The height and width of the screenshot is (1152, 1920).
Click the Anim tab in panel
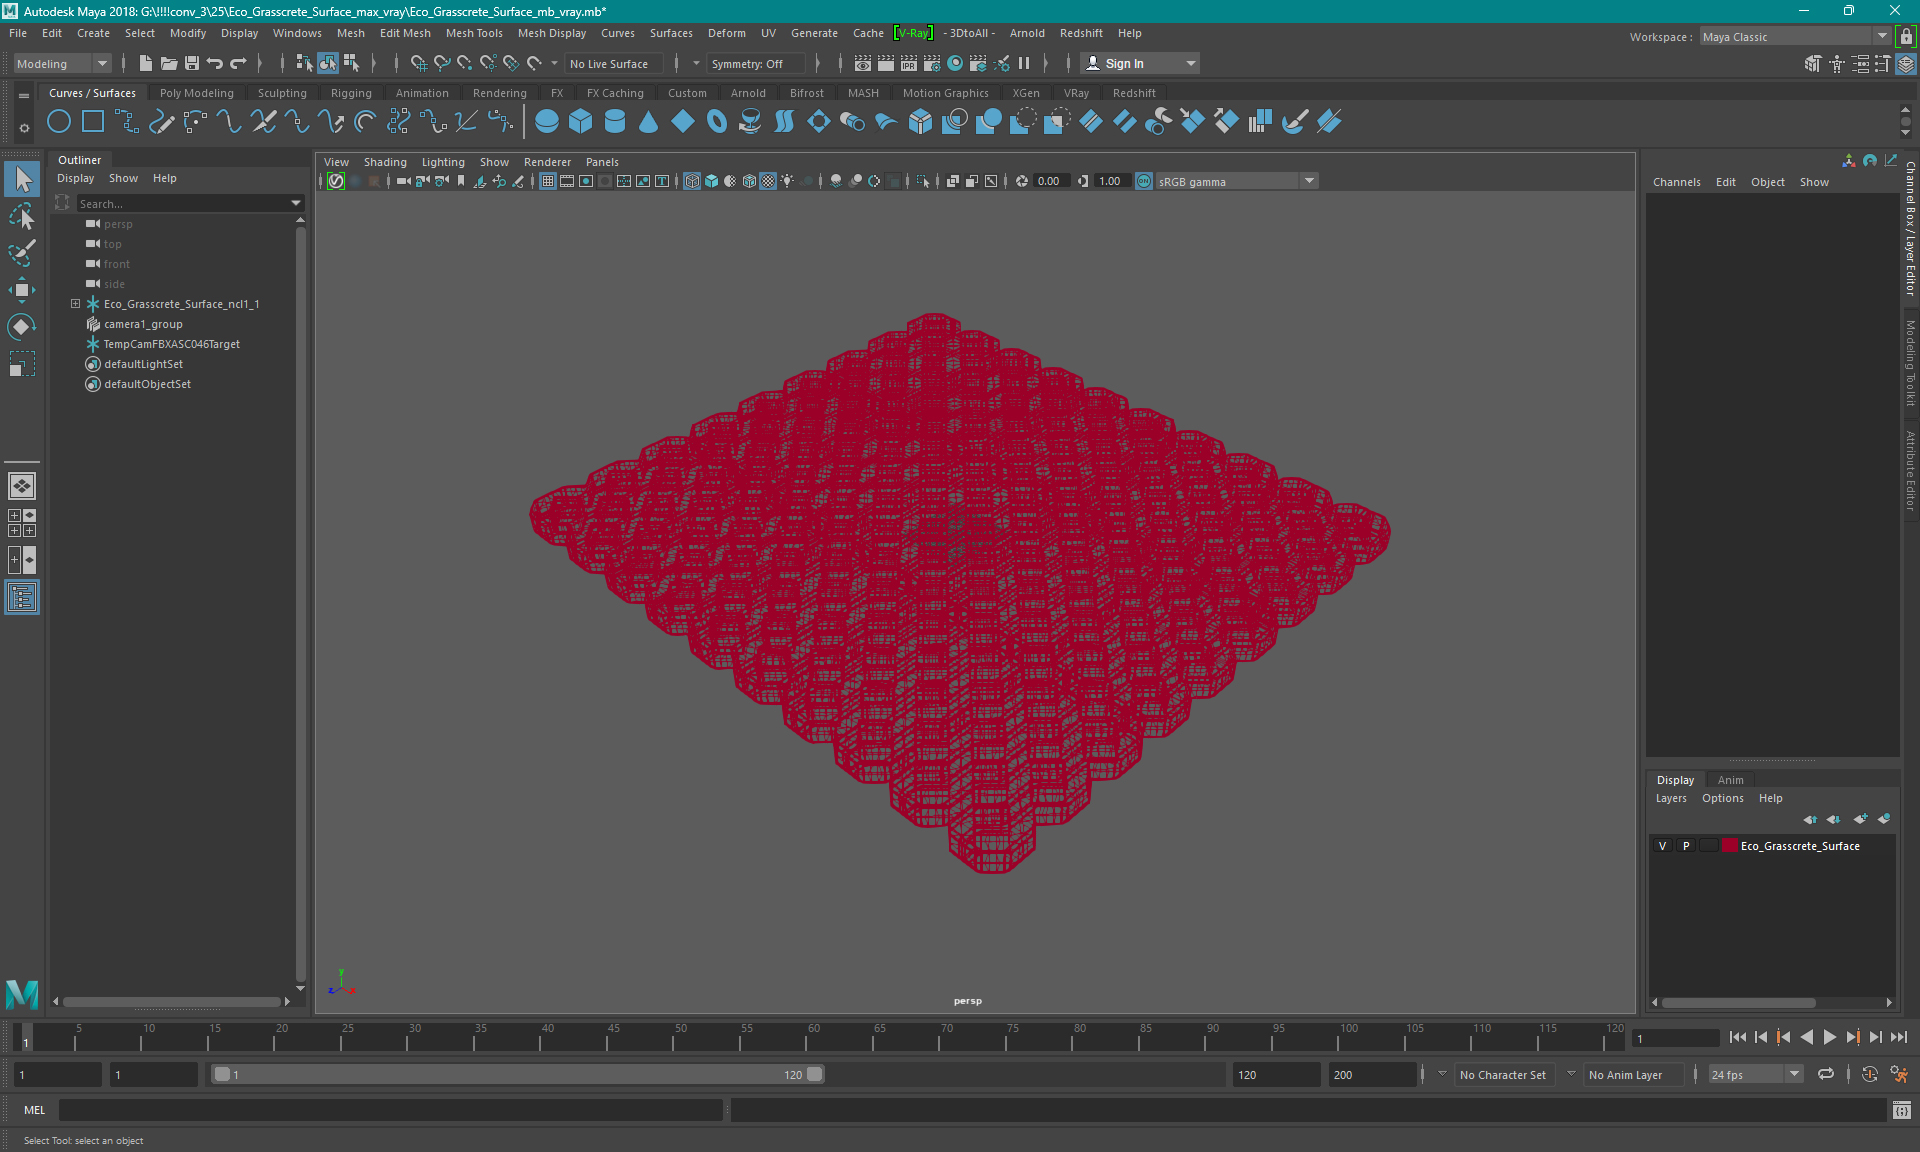(x=1729, y=779)
